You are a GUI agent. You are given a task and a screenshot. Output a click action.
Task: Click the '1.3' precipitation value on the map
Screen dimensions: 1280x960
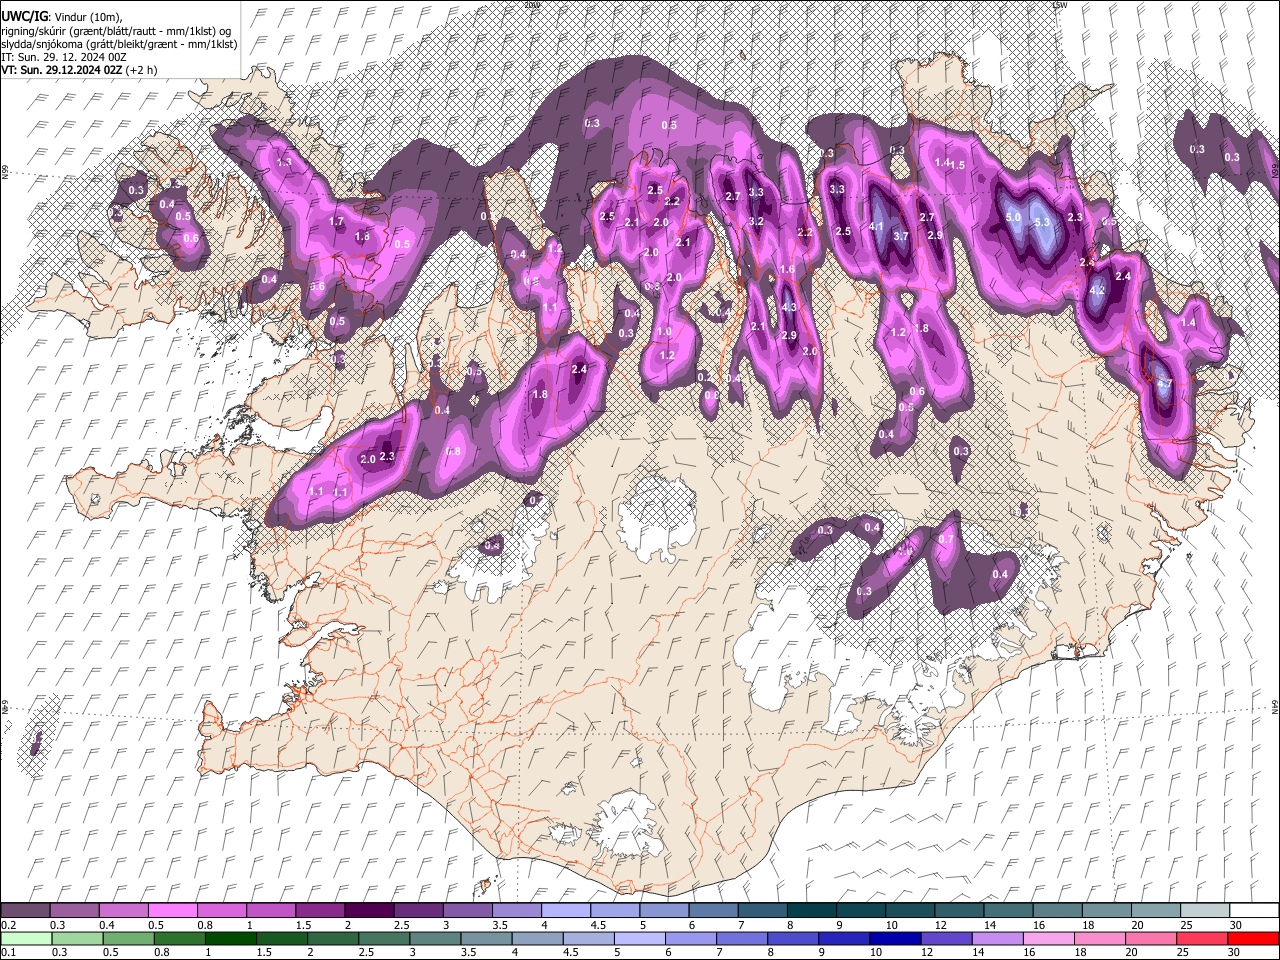tap(284, 162)
